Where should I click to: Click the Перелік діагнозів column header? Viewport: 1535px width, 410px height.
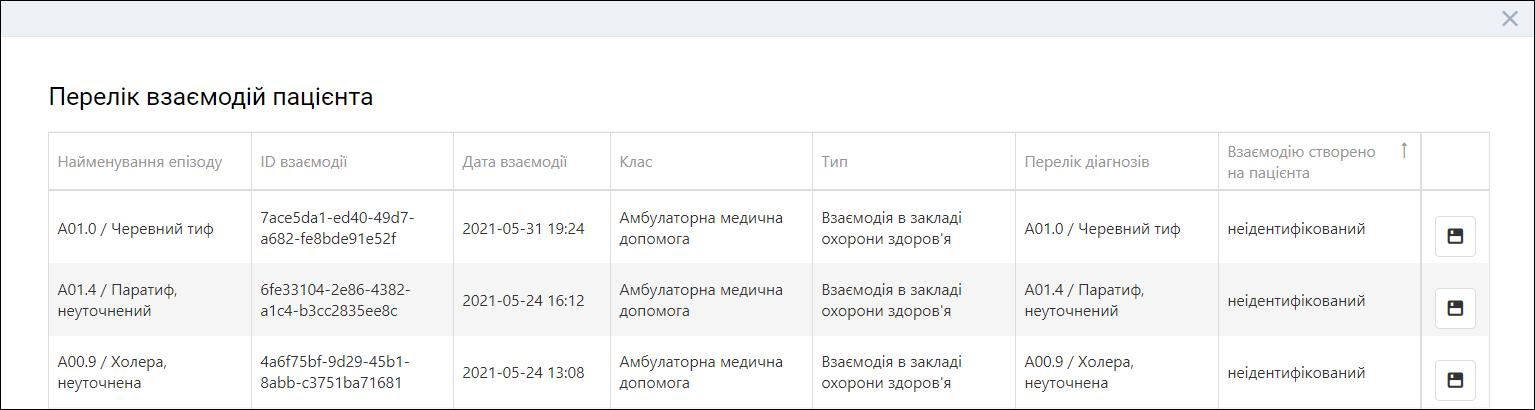point(1087,161)
